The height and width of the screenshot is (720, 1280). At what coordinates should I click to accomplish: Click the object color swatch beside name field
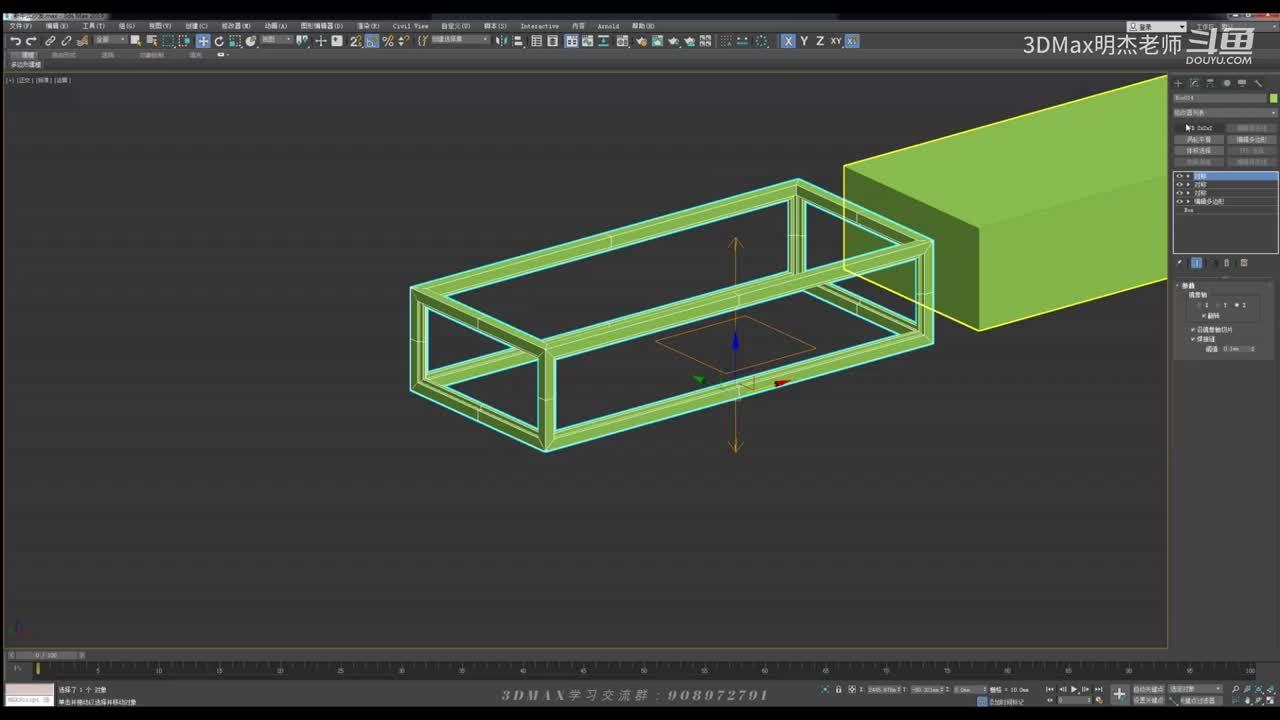[1273, 98]
